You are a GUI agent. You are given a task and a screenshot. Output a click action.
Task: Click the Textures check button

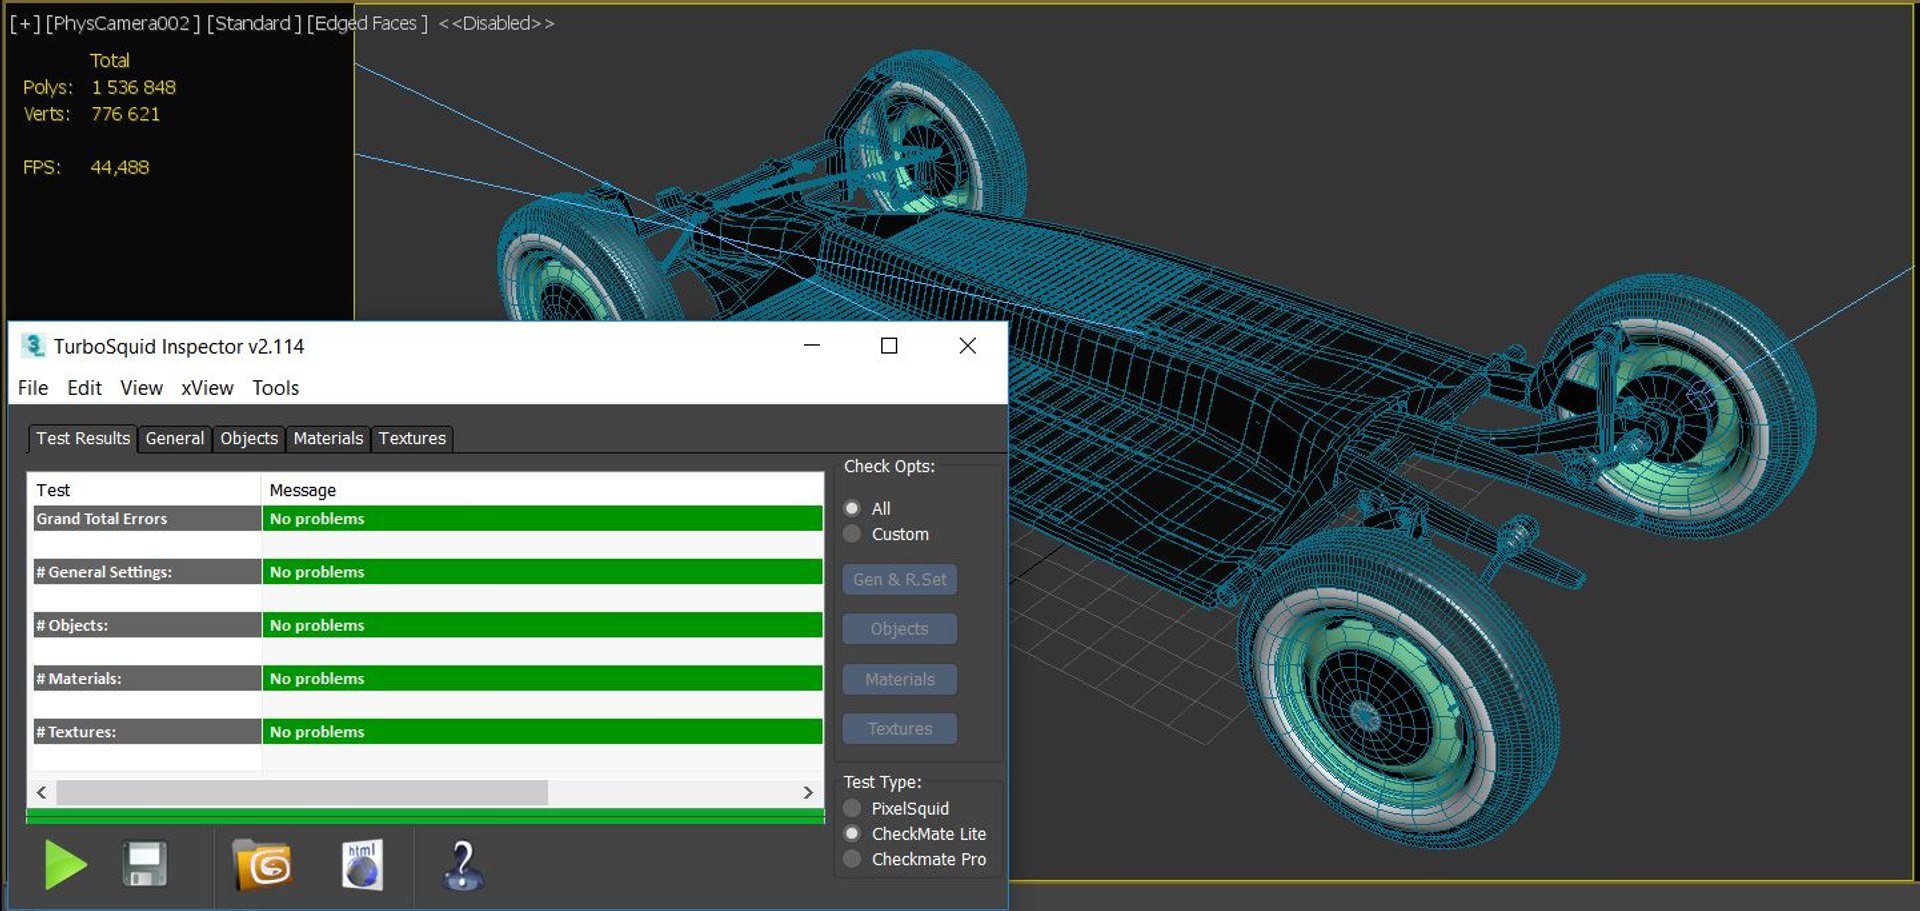click(x=899, y=729)
